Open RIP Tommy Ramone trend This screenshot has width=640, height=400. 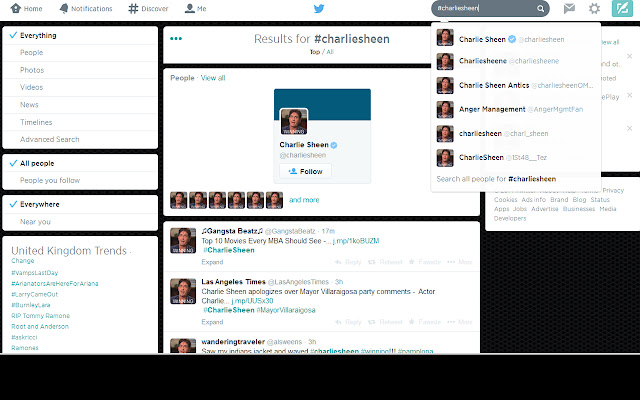tap(40, 316)
